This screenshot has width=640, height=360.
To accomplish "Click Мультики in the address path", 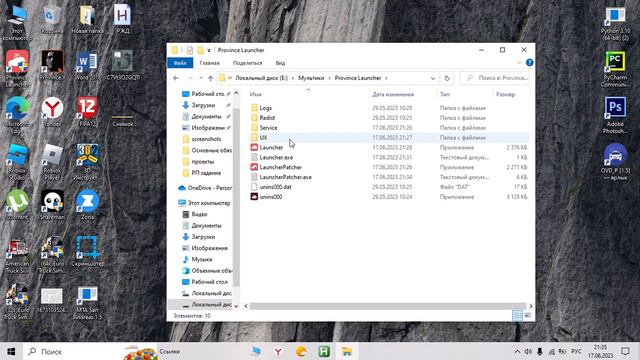I will [x=311, y=78].
